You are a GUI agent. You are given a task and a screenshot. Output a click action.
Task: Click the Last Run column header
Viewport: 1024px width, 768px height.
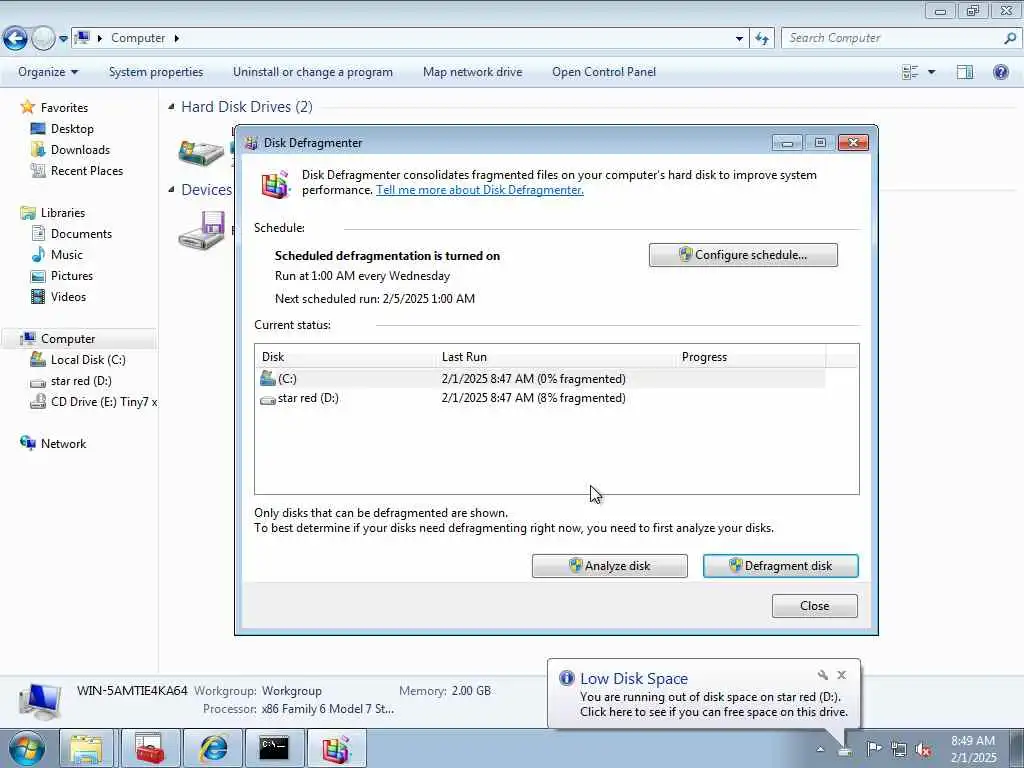pos(555,357)
